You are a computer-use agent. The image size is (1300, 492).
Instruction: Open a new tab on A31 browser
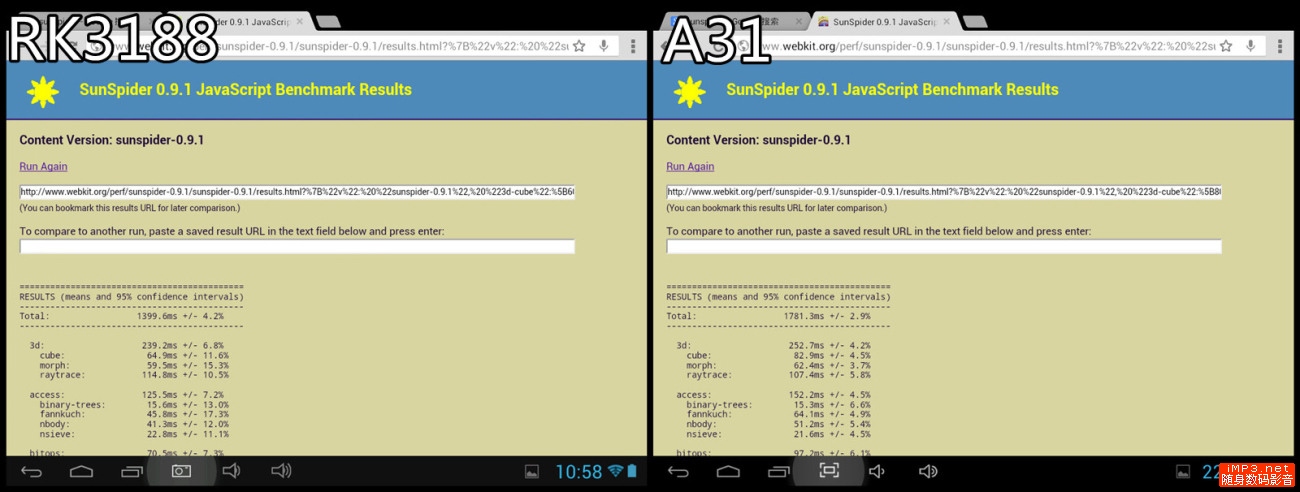pos(974,21)
